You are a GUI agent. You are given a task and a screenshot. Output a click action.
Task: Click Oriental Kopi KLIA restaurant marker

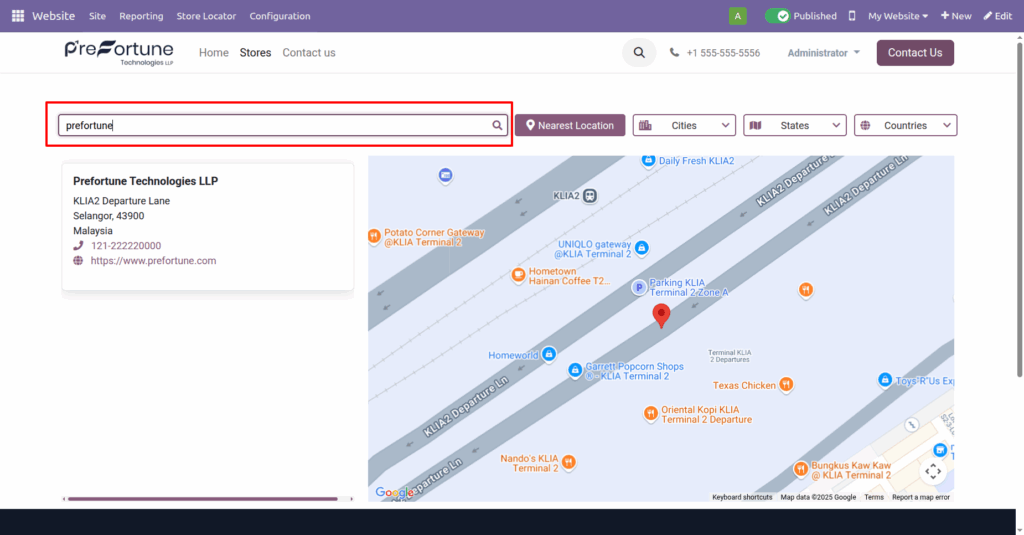pyautogui.click(x=650, y=413)
